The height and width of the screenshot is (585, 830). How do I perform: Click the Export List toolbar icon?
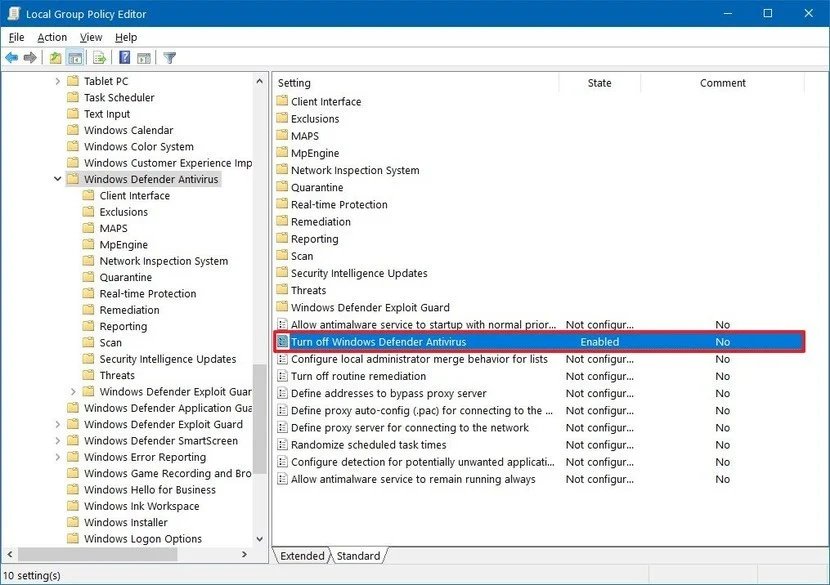click(100, 58)
